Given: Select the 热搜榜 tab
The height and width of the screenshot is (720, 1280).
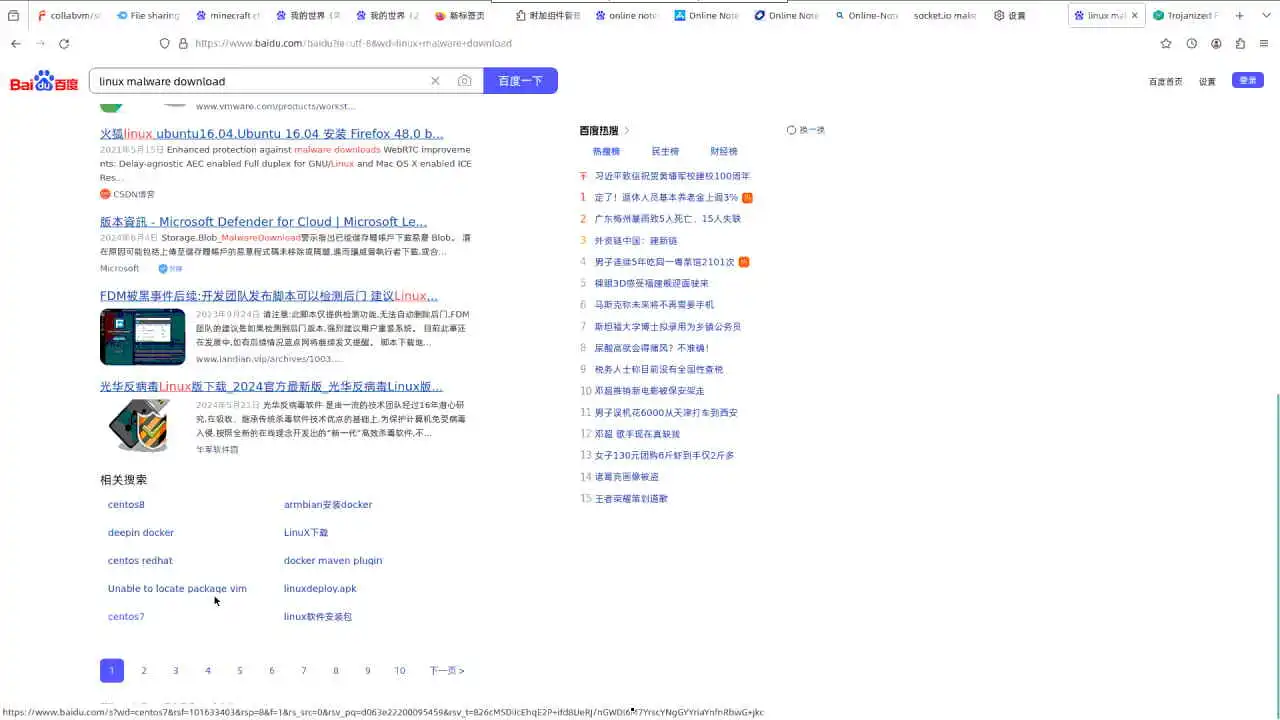Looking at the screenshot, I should (606, 152).
